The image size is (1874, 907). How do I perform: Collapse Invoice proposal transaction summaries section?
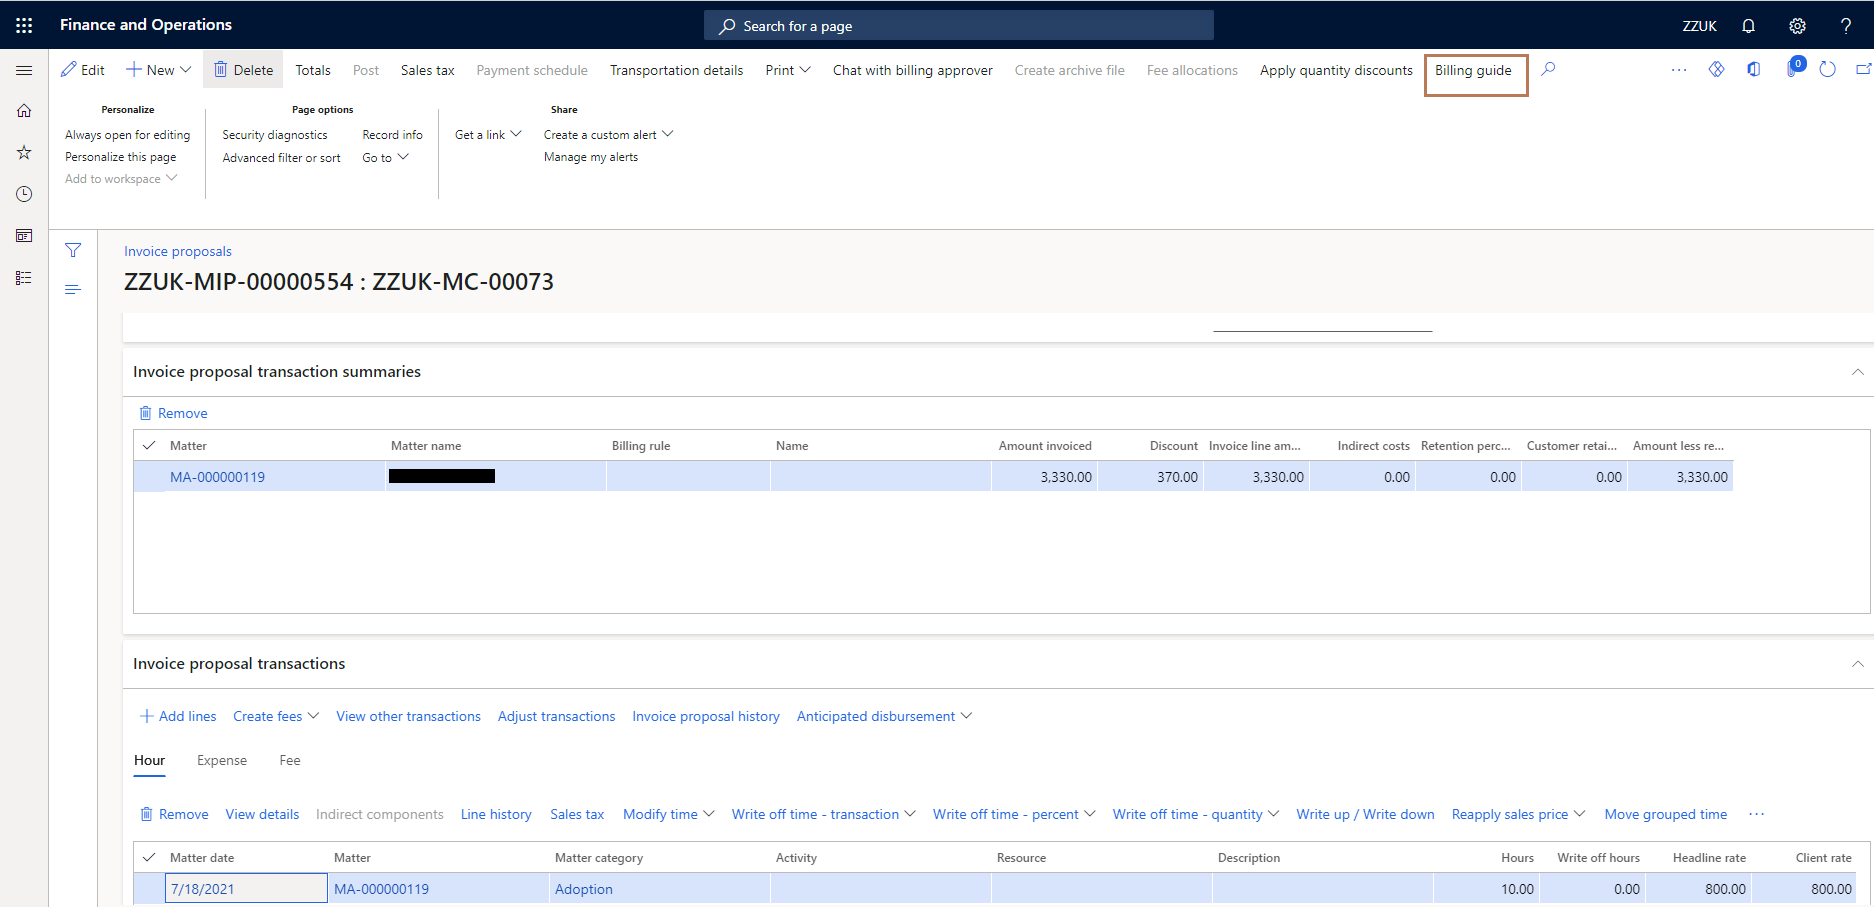1857,372
